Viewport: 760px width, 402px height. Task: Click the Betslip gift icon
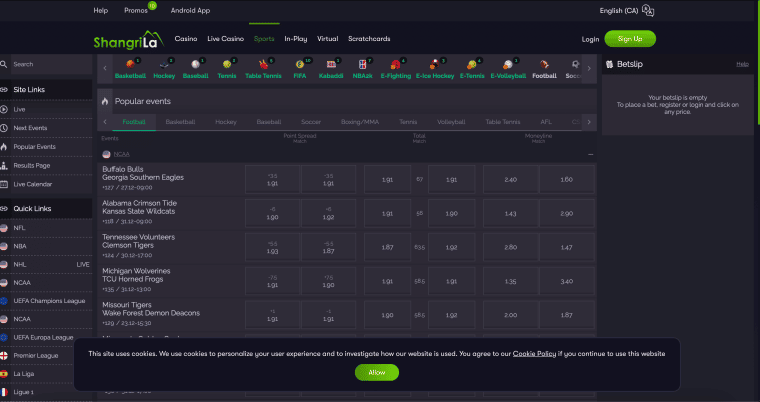pyautogui.click(x=609, y=64)
